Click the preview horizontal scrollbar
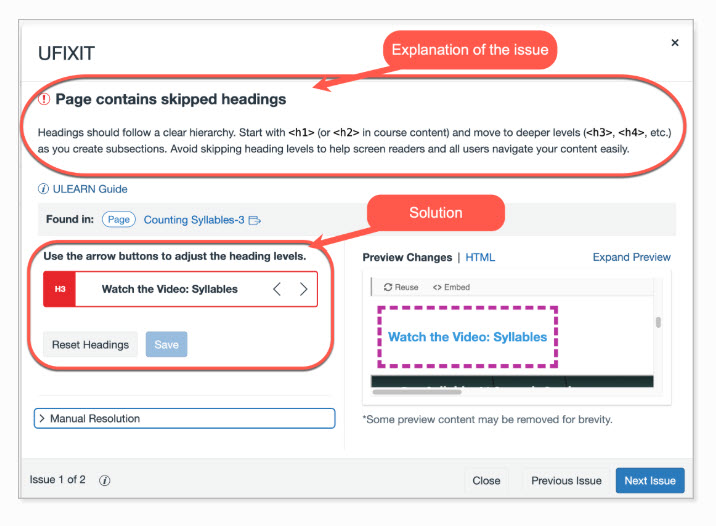Screen dimensions: 716x526 click(416, 392)
